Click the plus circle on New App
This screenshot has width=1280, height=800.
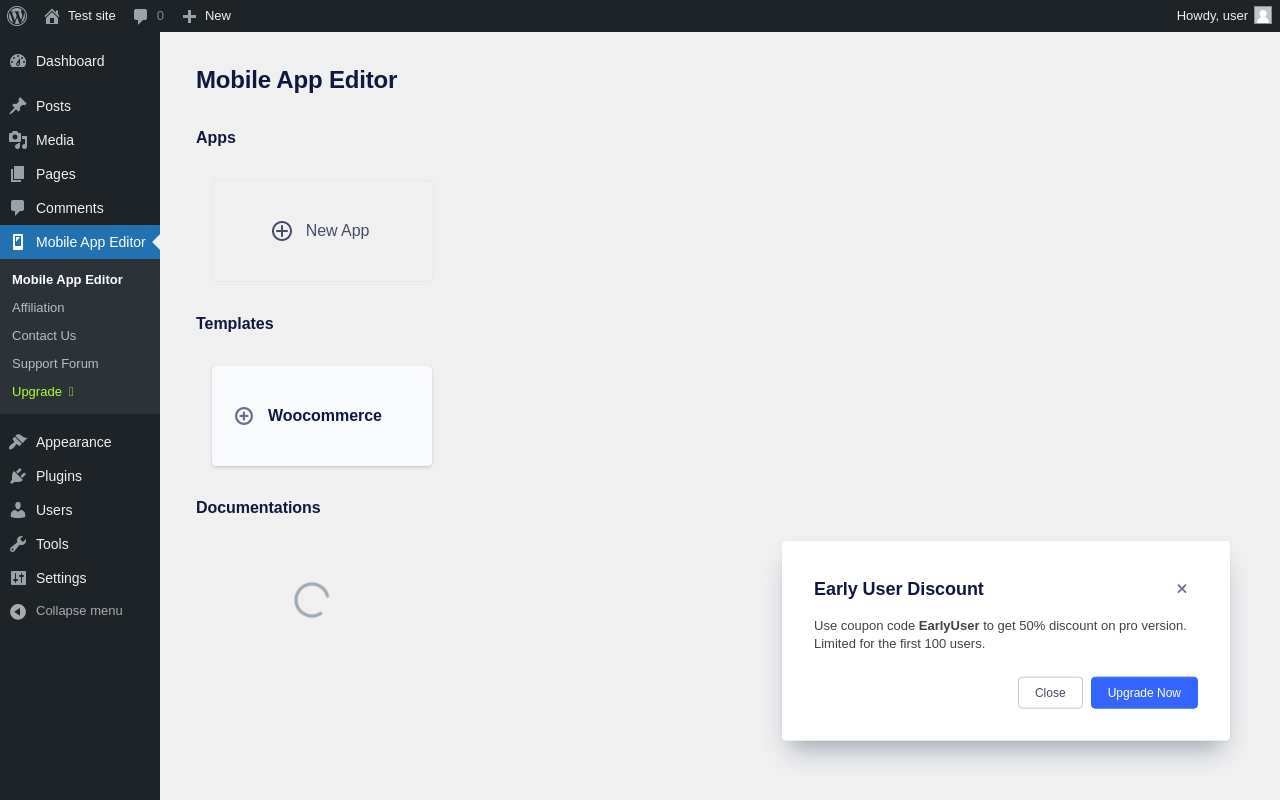[282, 231]
